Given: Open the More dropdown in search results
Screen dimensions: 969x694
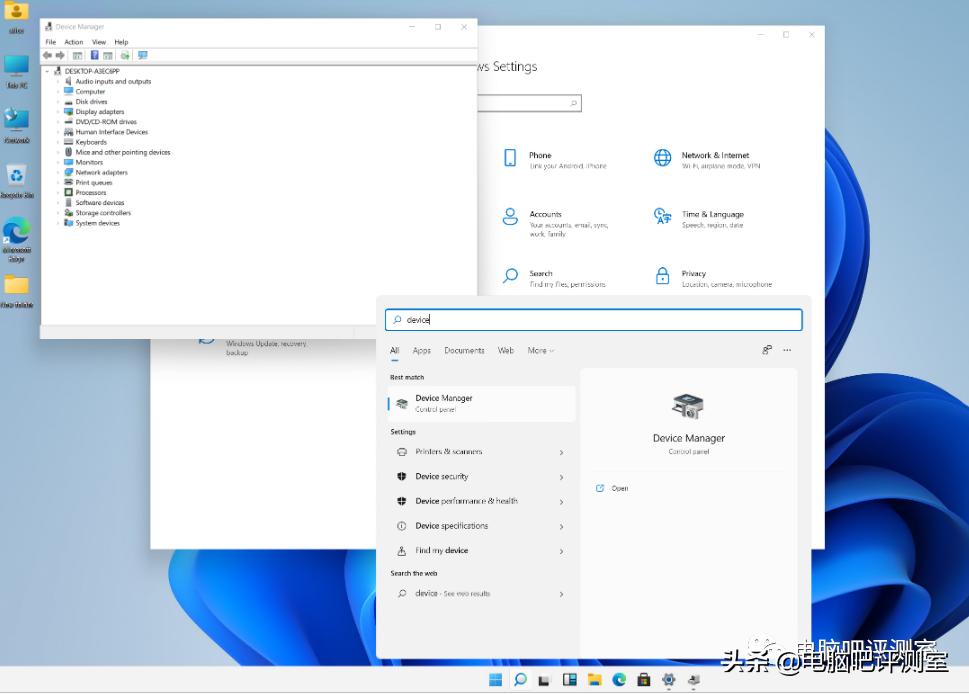Looking at the screenshot, I should pyautogui.click(x=541, y=351).
